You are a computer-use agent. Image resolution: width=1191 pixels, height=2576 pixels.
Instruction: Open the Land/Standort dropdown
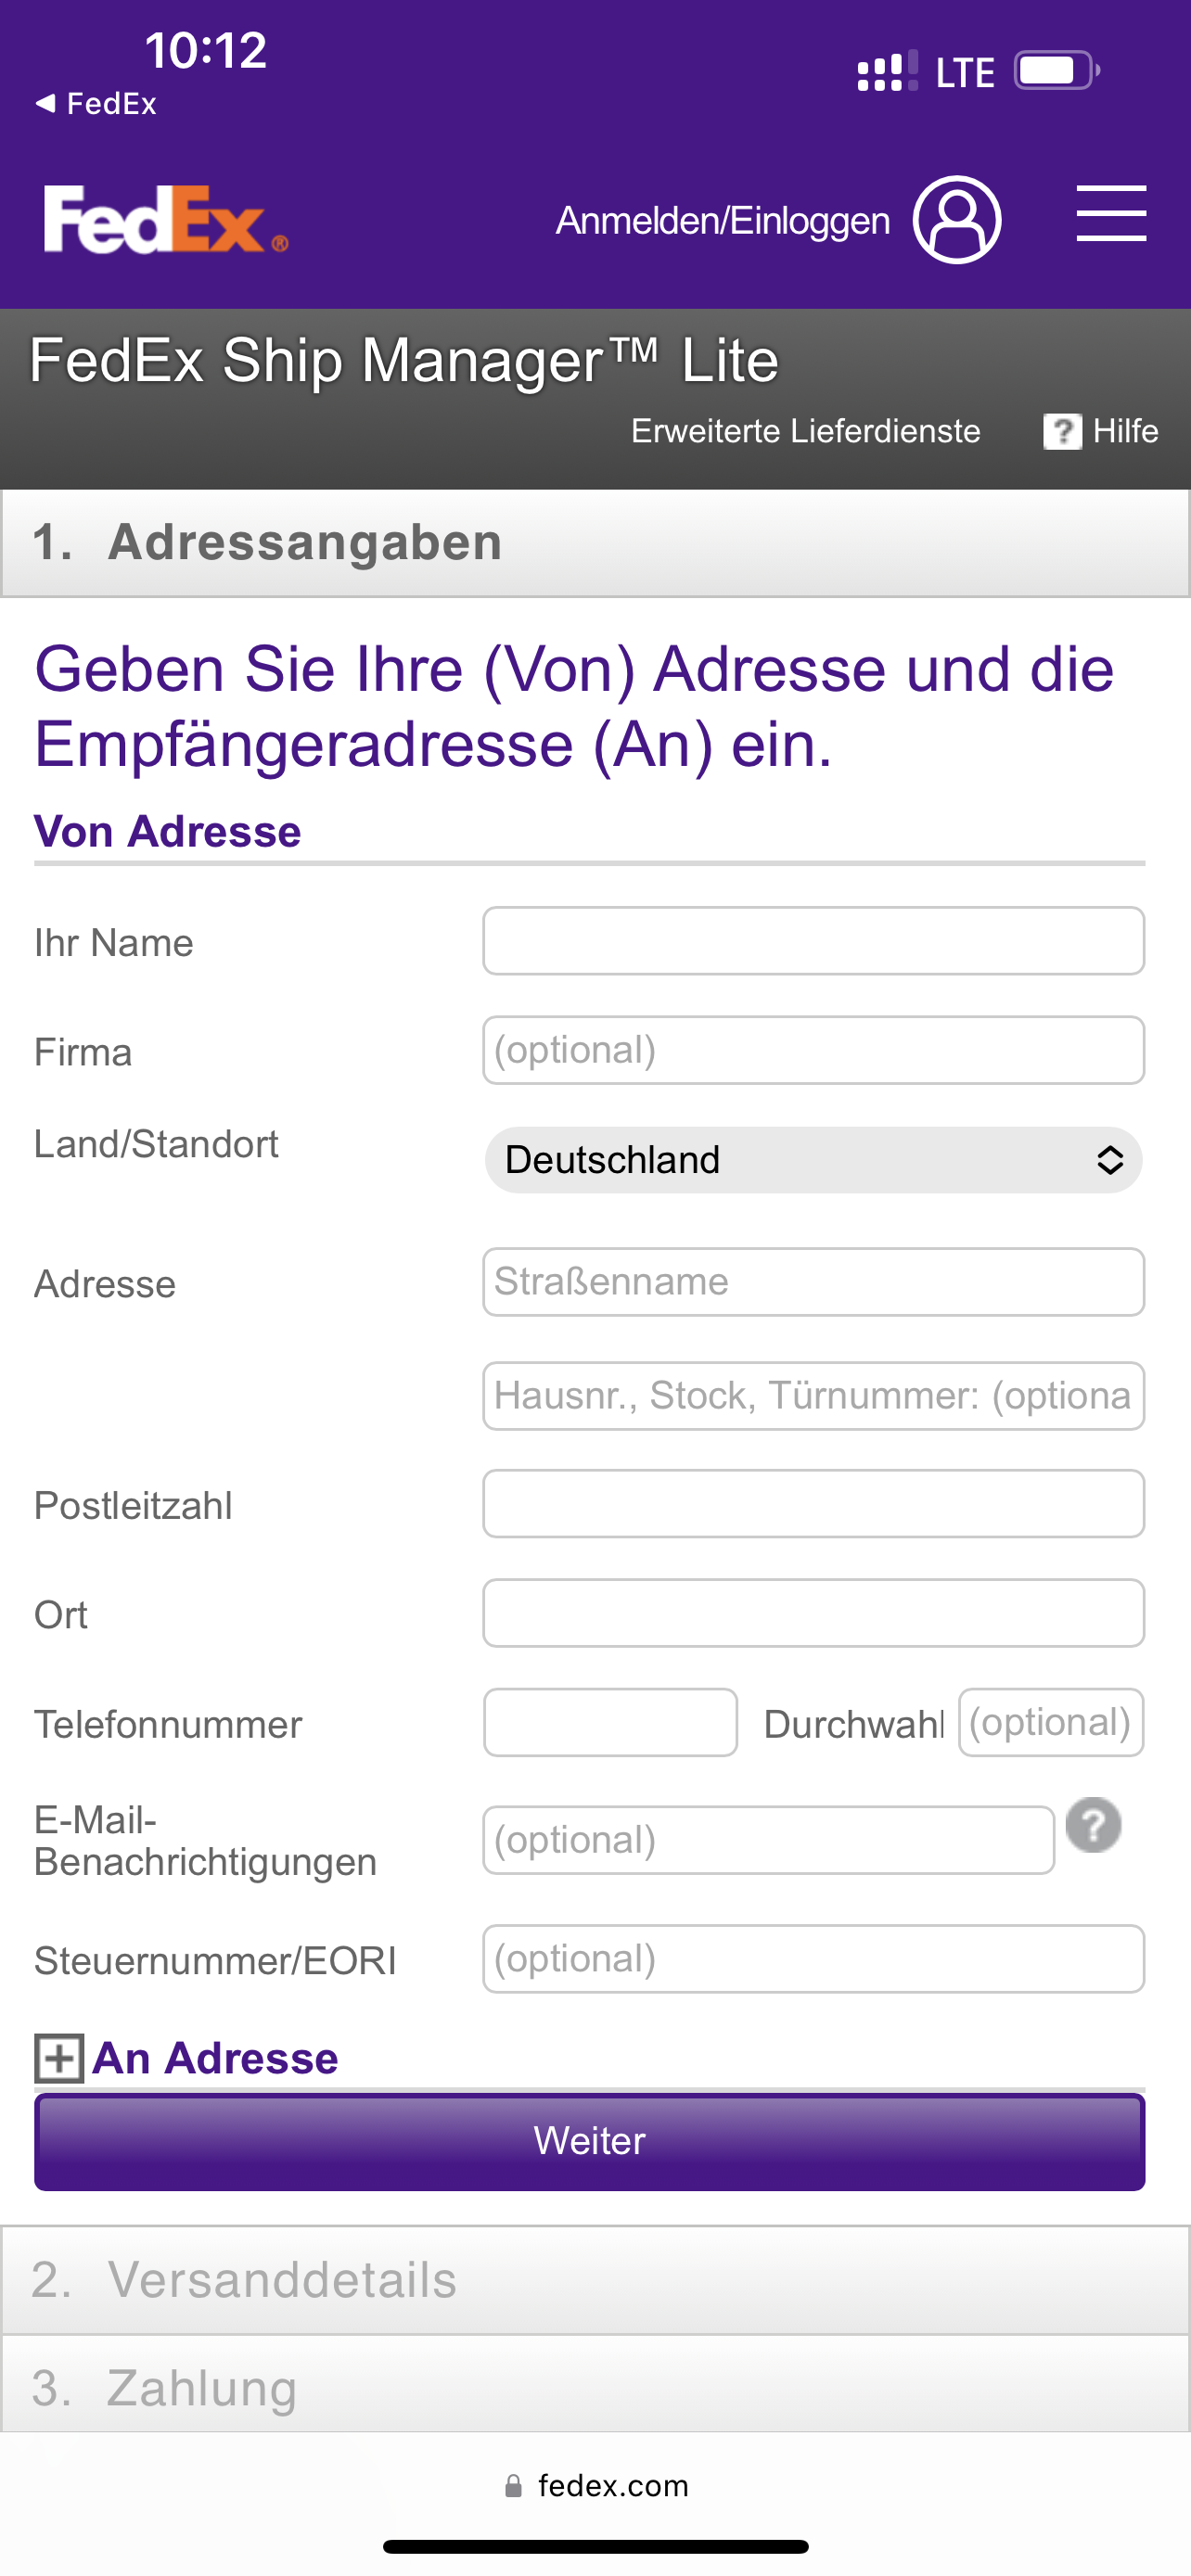pos(813,1160)
